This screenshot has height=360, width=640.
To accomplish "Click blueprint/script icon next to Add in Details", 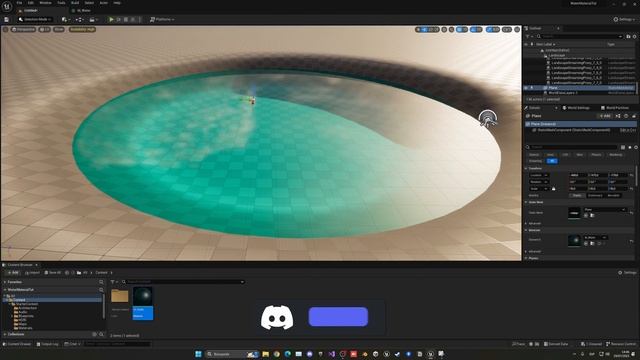I will click(618, 116).
